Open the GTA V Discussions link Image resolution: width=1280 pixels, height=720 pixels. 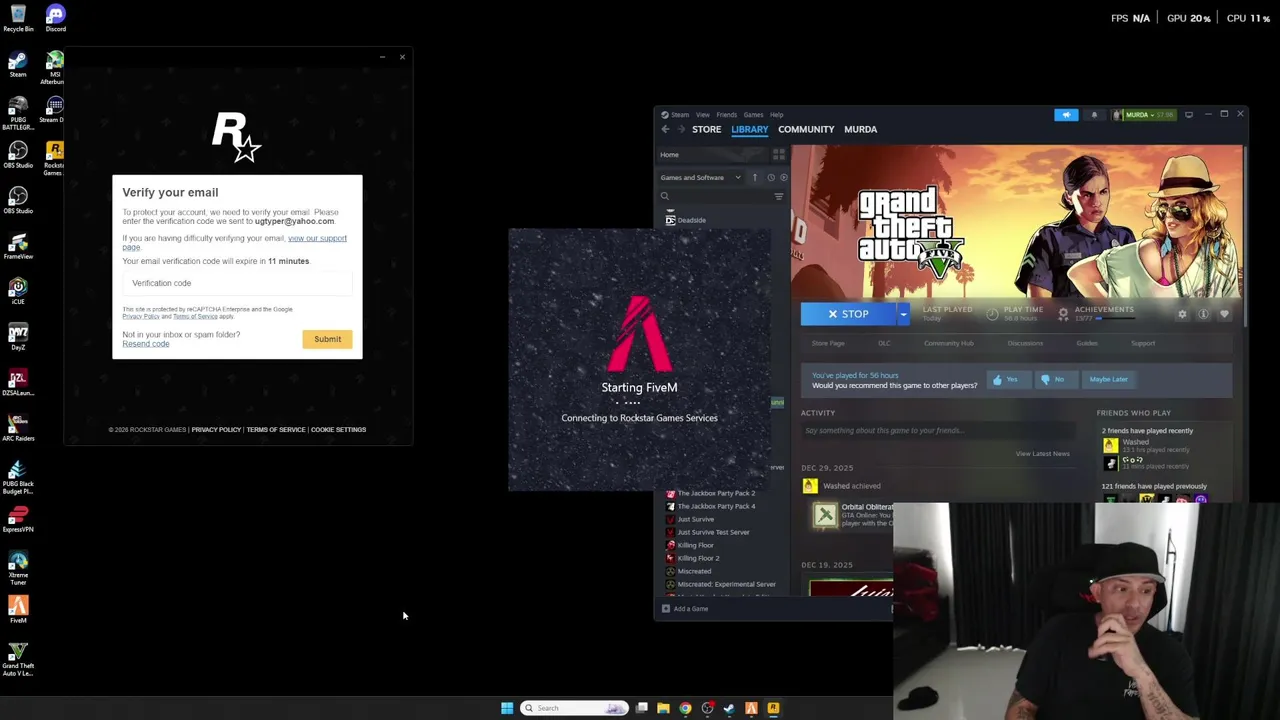[1025, 343]
